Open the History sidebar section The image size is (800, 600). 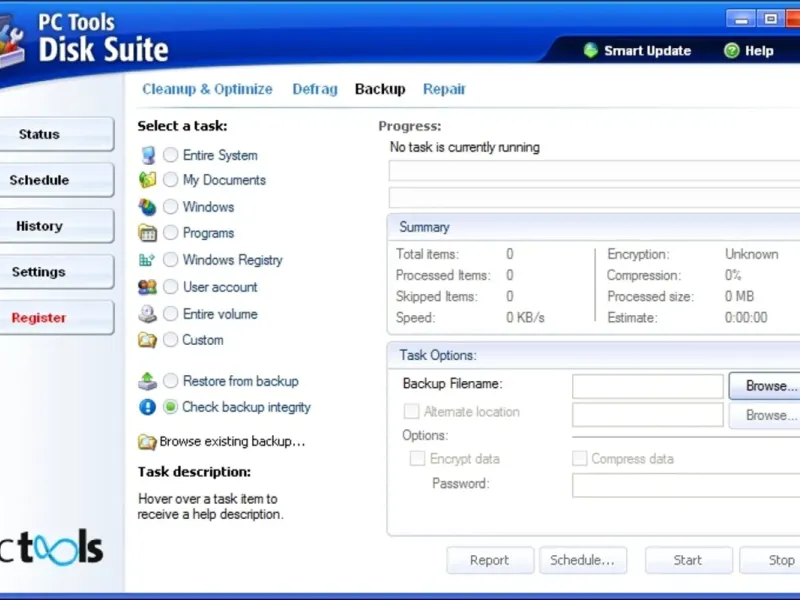56,226
